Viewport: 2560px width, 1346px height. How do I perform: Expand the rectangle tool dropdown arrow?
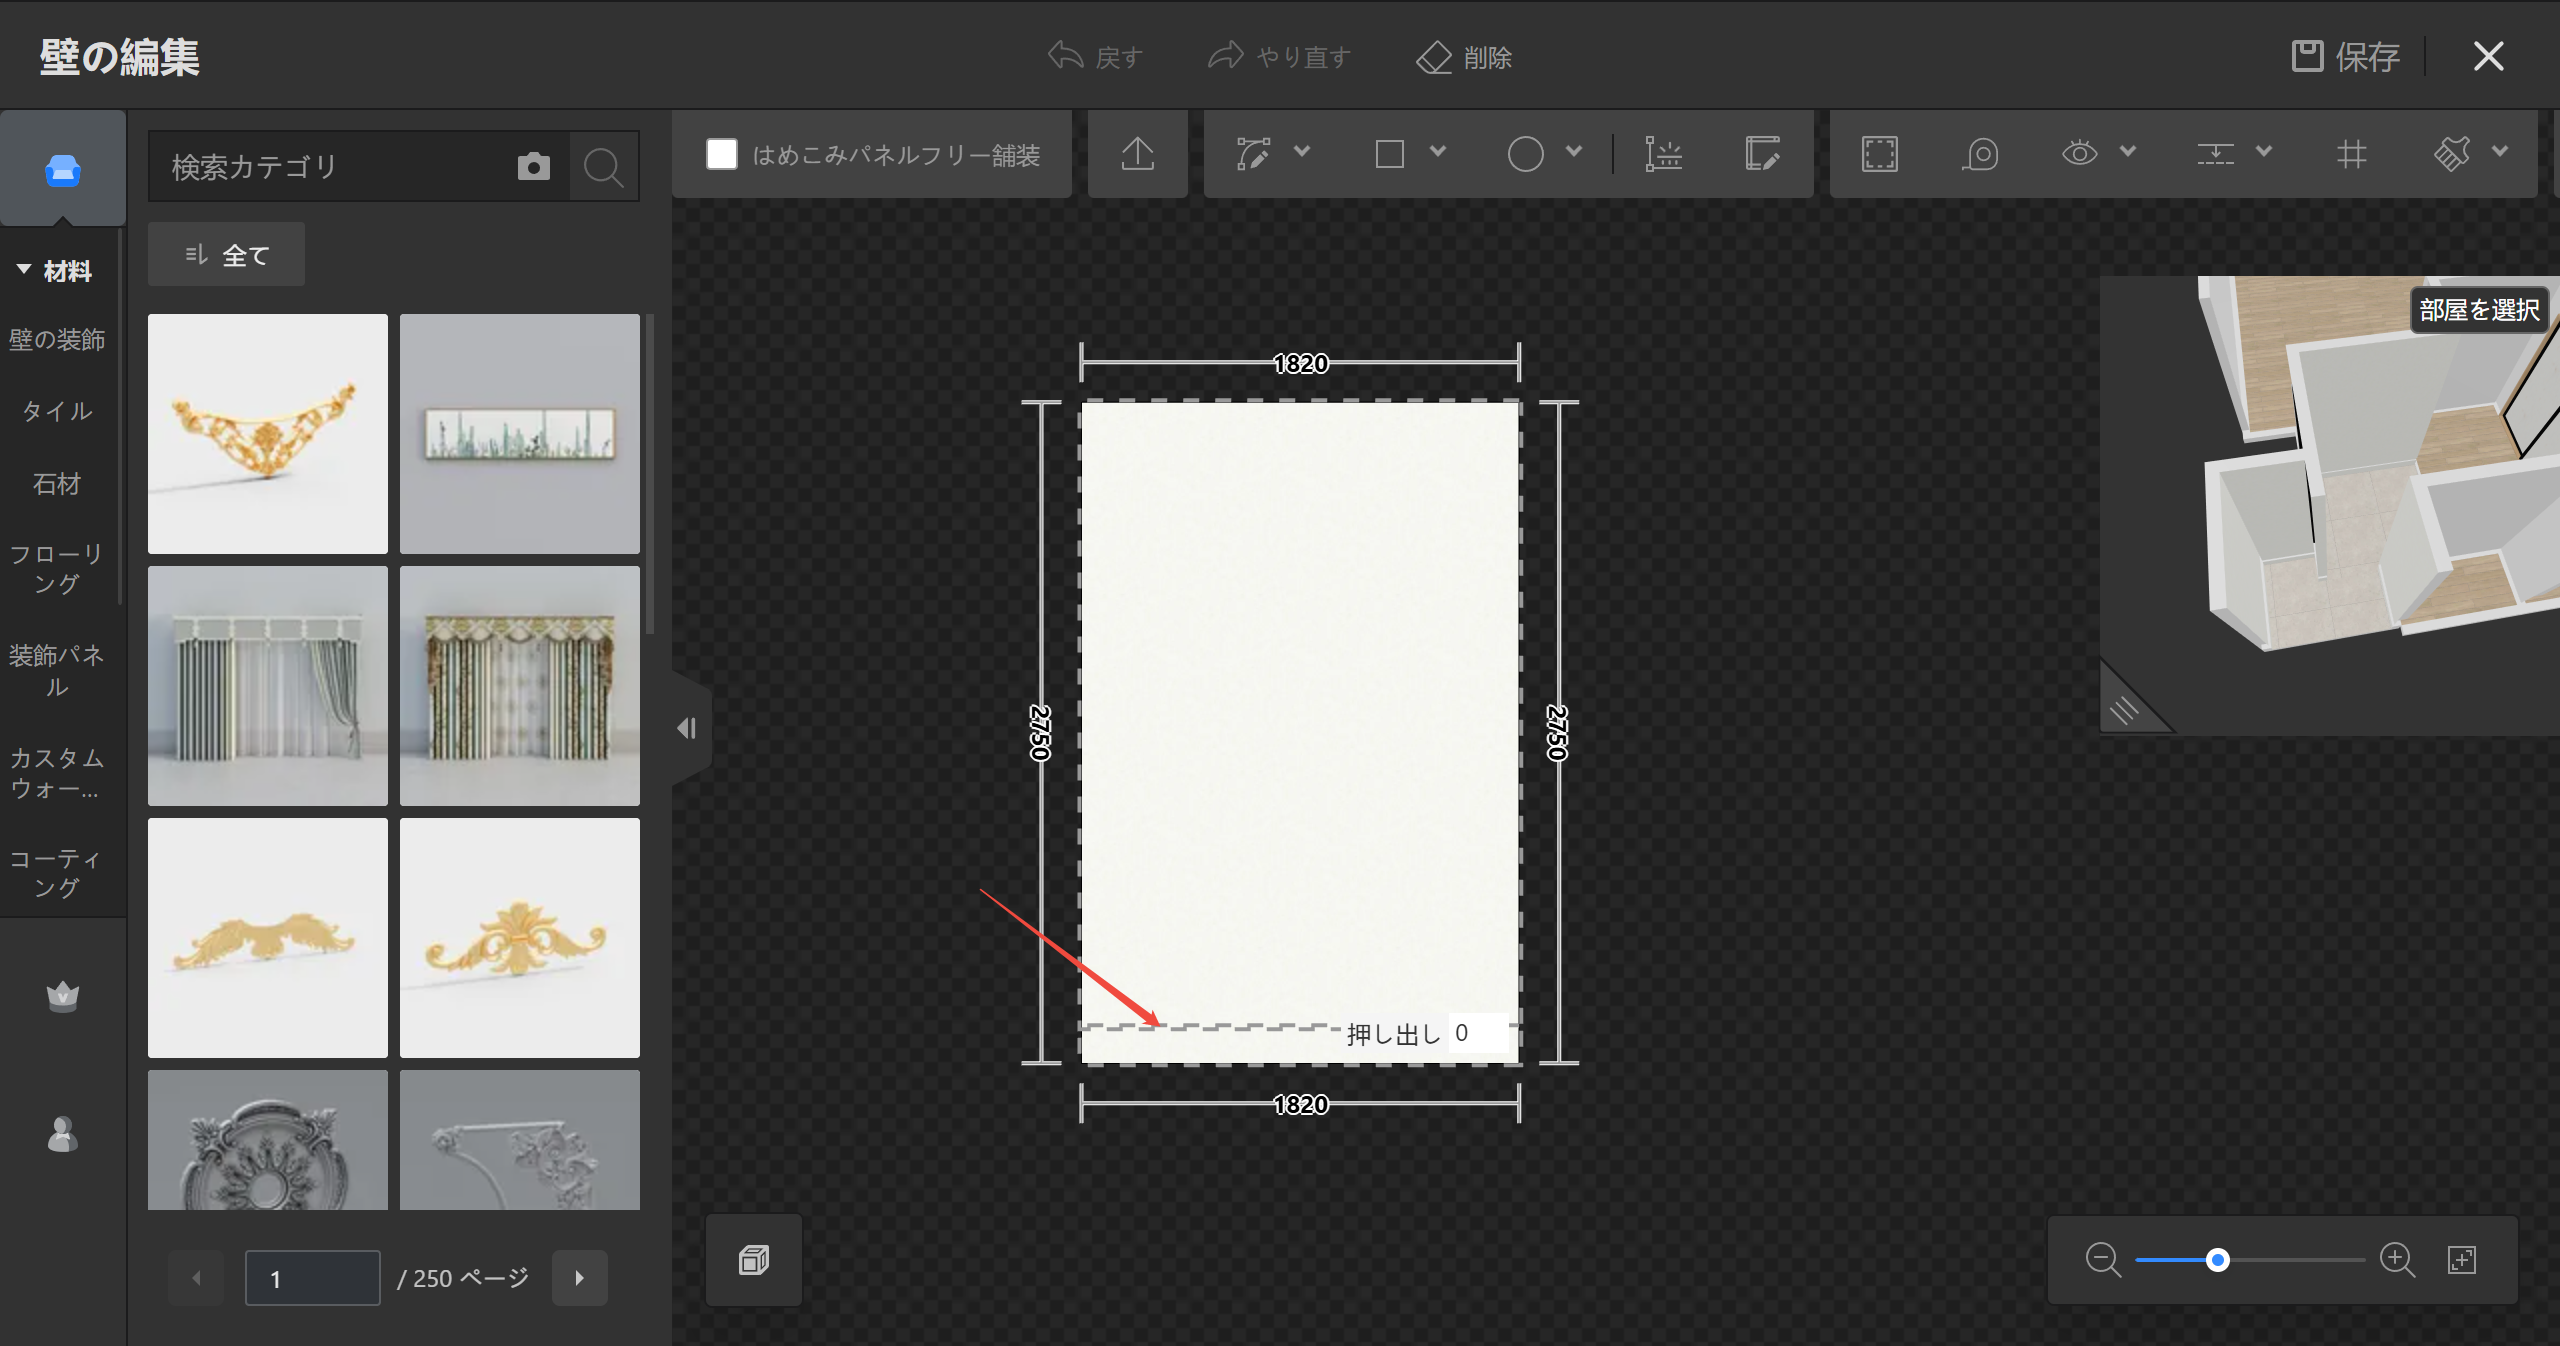[x=1438, y=152]
